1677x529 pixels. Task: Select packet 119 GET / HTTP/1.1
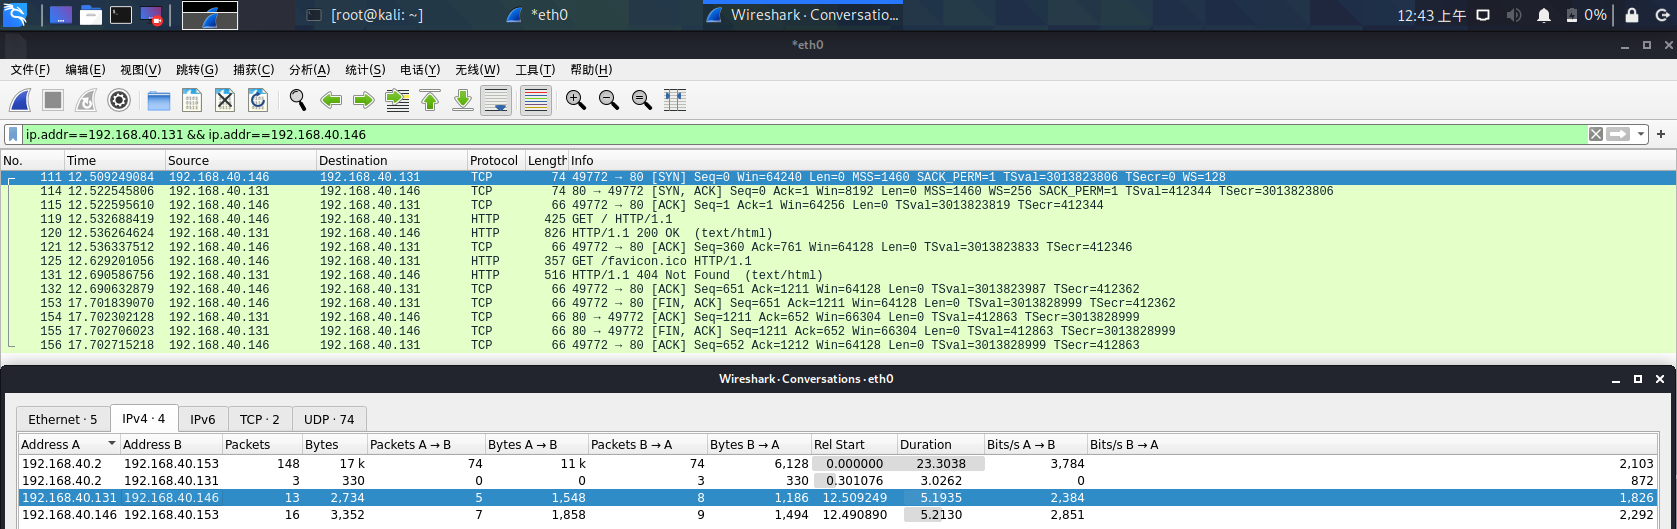click(x=838, y=219)
